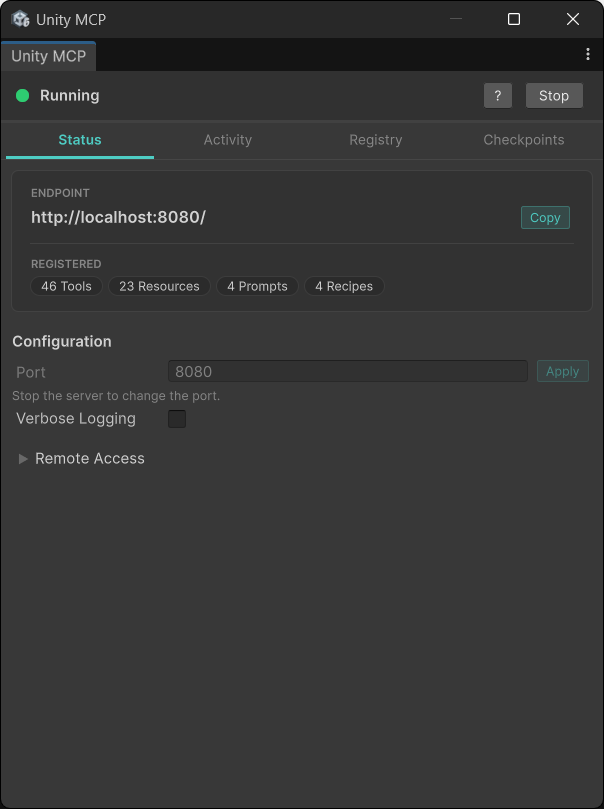Switch to the Status tab
This screenshot has width=604, height=809.
tap(80, 140)
